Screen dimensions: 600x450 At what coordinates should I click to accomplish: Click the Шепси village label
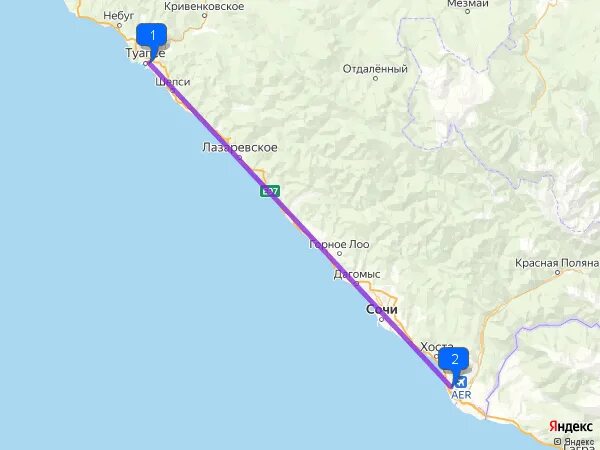pos(173,82)
